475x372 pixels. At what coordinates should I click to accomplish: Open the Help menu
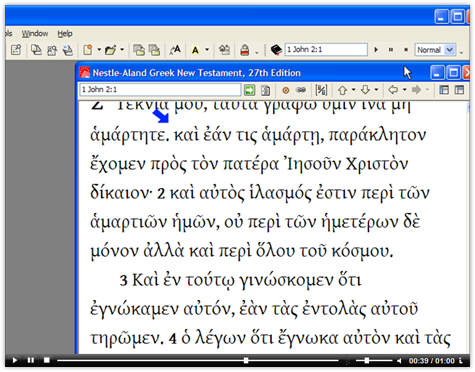click(x=65, y=33)
